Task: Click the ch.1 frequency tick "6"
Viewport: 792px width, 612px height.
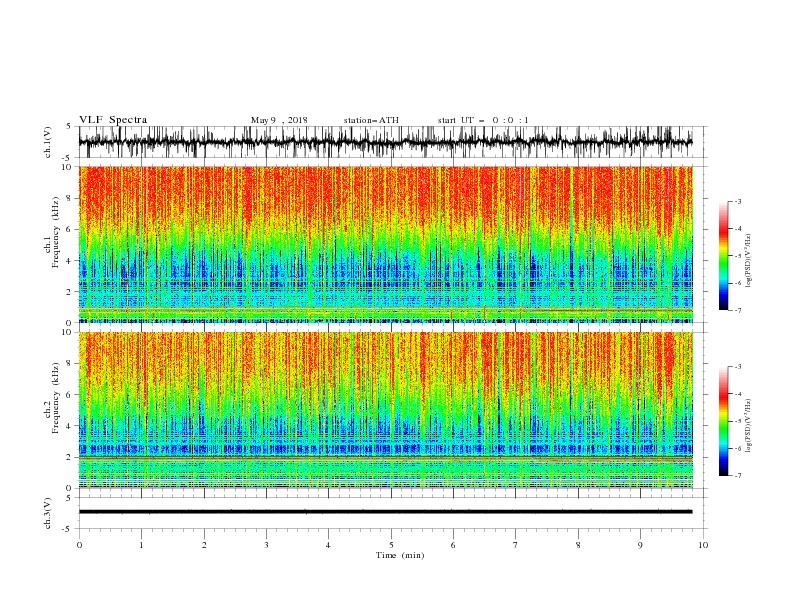Action: (x=69, y=230)
